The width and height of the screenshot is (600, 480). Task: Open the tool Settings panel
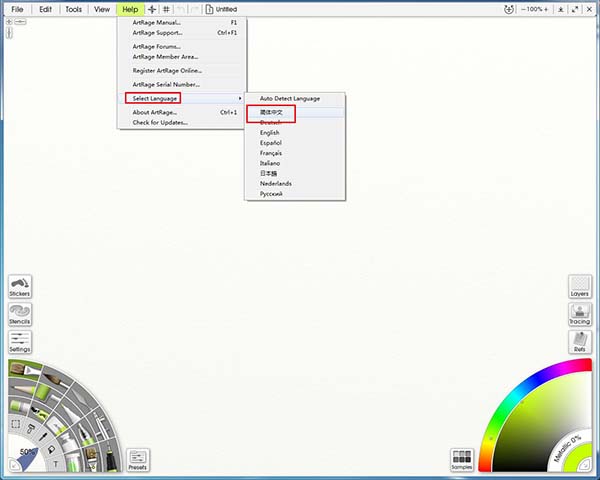(x=19, y=342)
